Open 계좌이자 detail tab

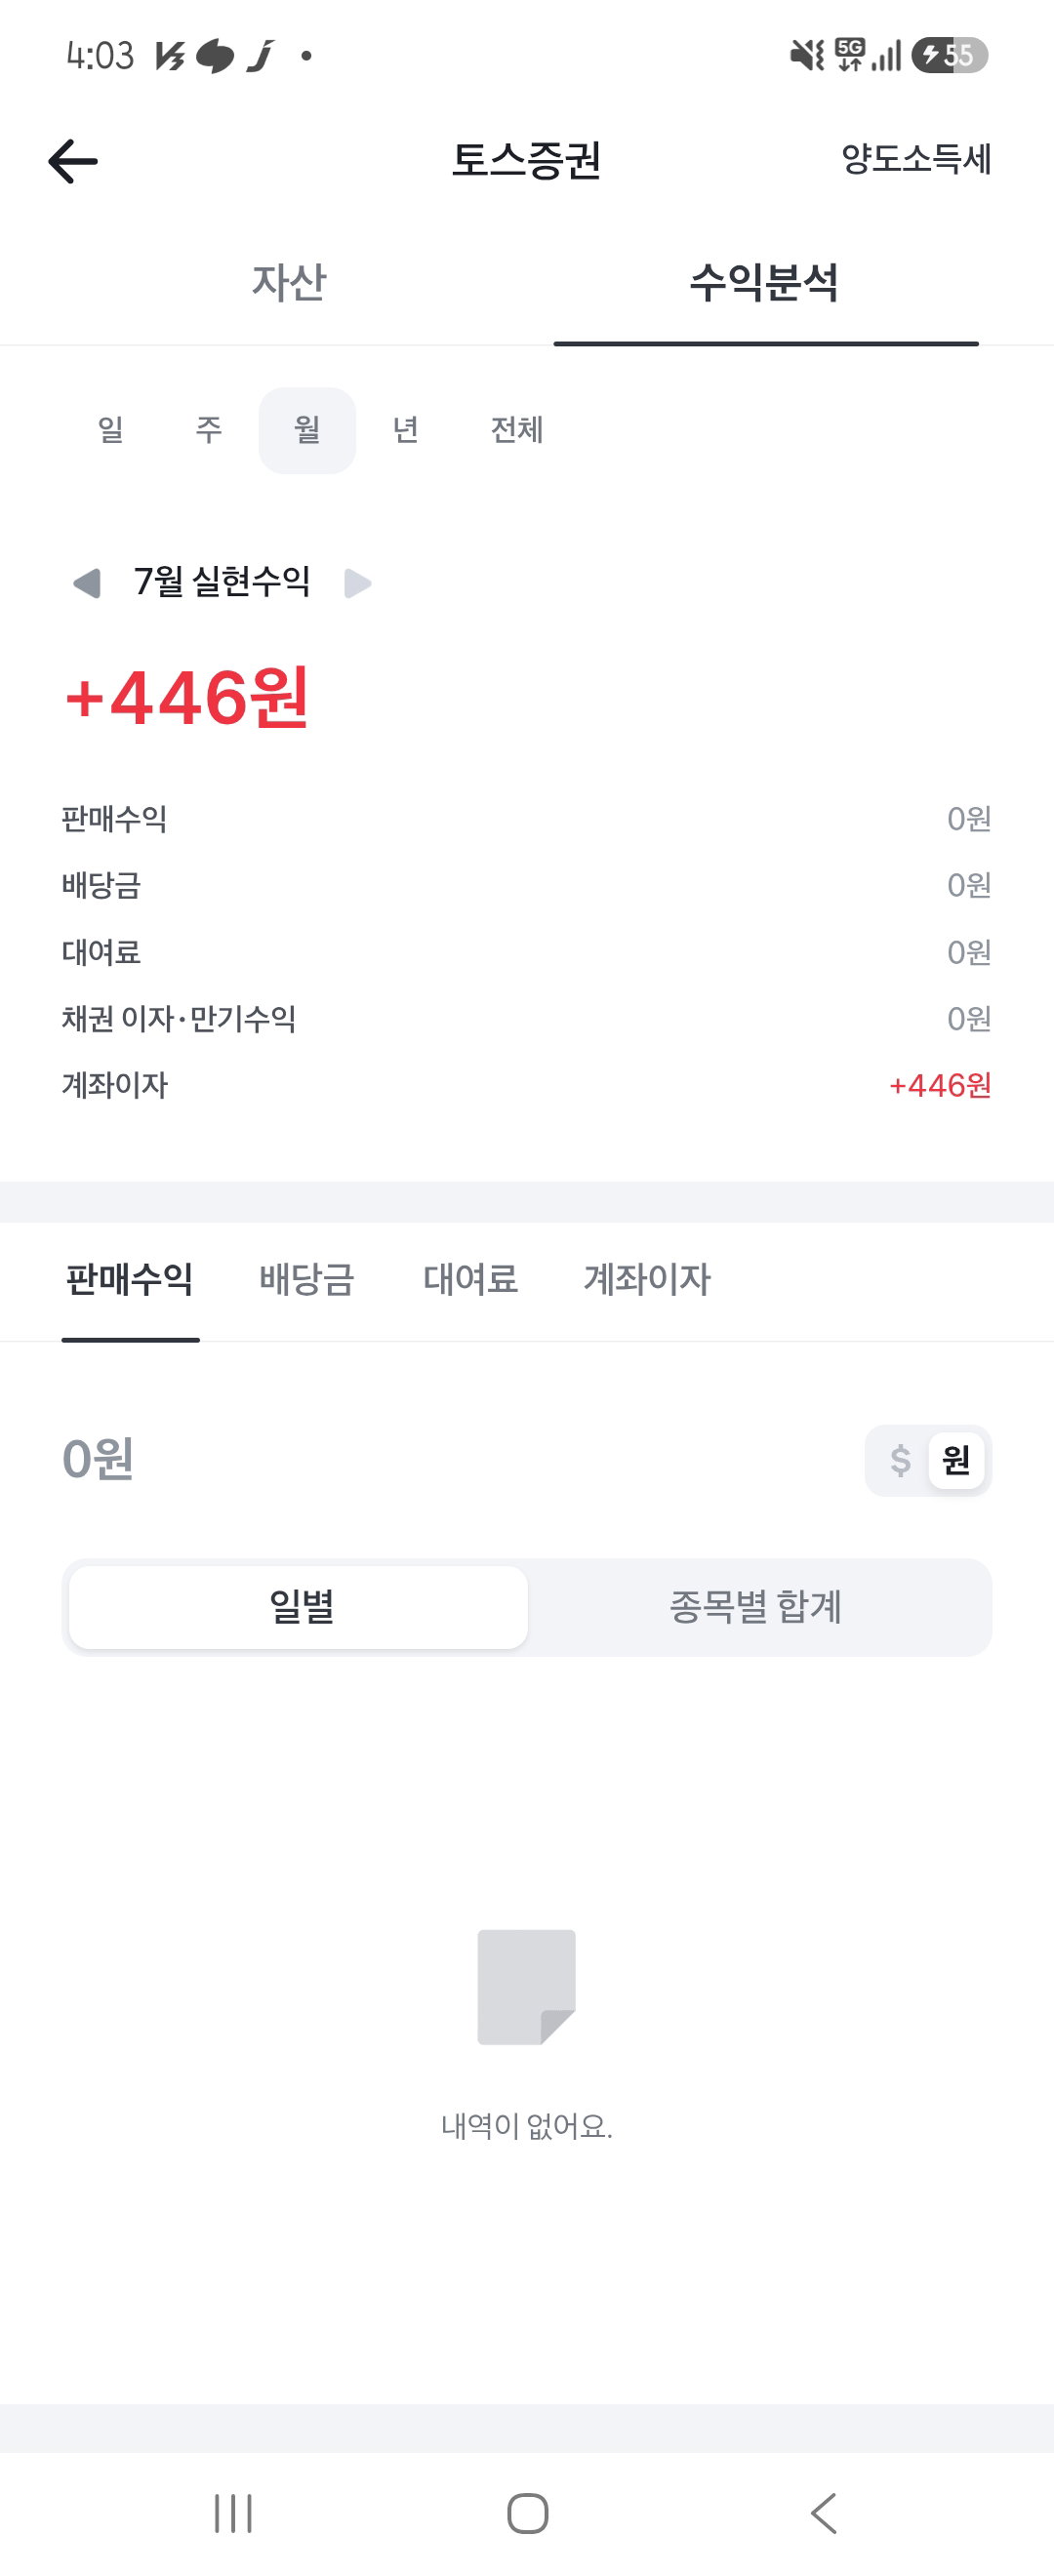pyautogui.click(x=647, y=1279)
